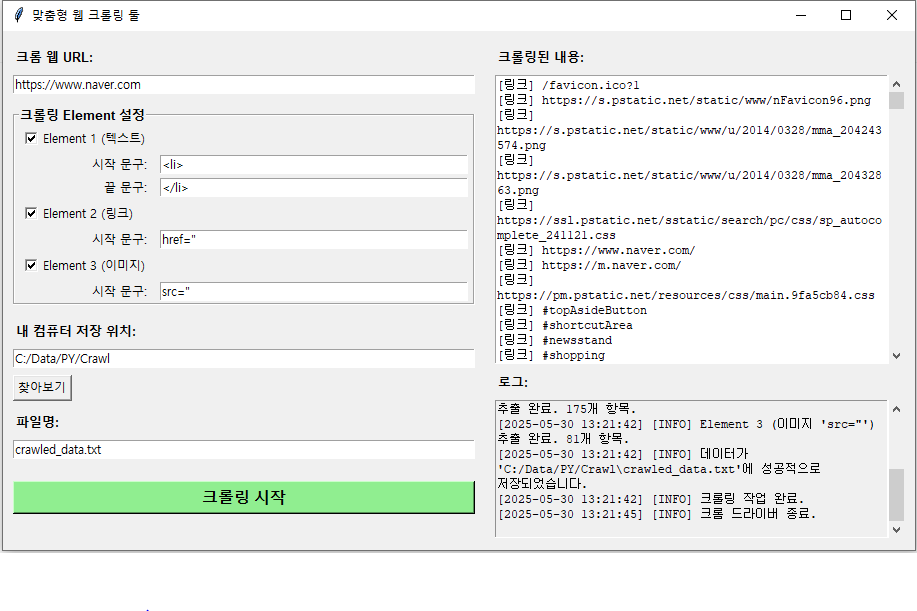
Task: Click the '#topAsideButton' link line
Action: (x=572, y=310)
